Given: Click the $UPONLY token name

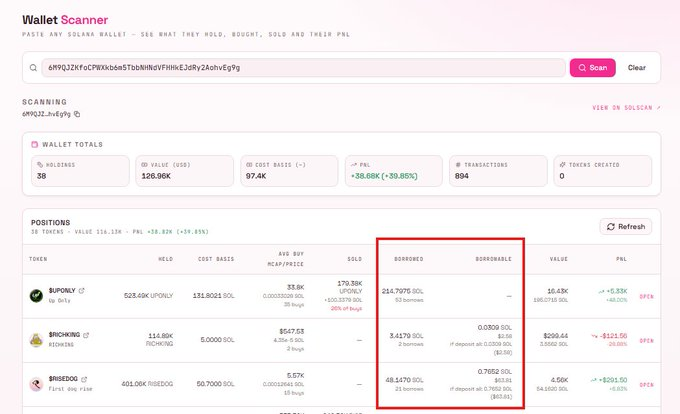Looking at the screenshot, I should [62, 290].
